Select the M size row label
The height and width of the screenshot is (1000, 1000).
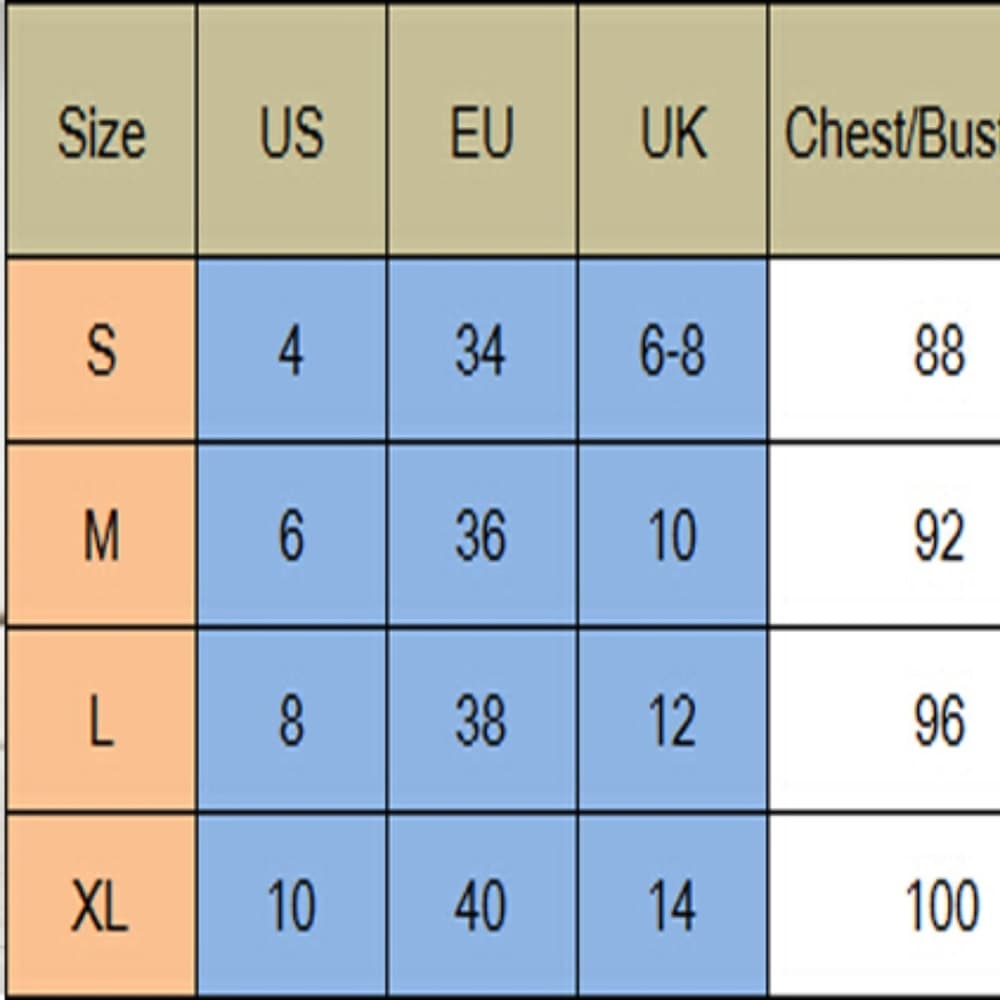tap(101, 536)
